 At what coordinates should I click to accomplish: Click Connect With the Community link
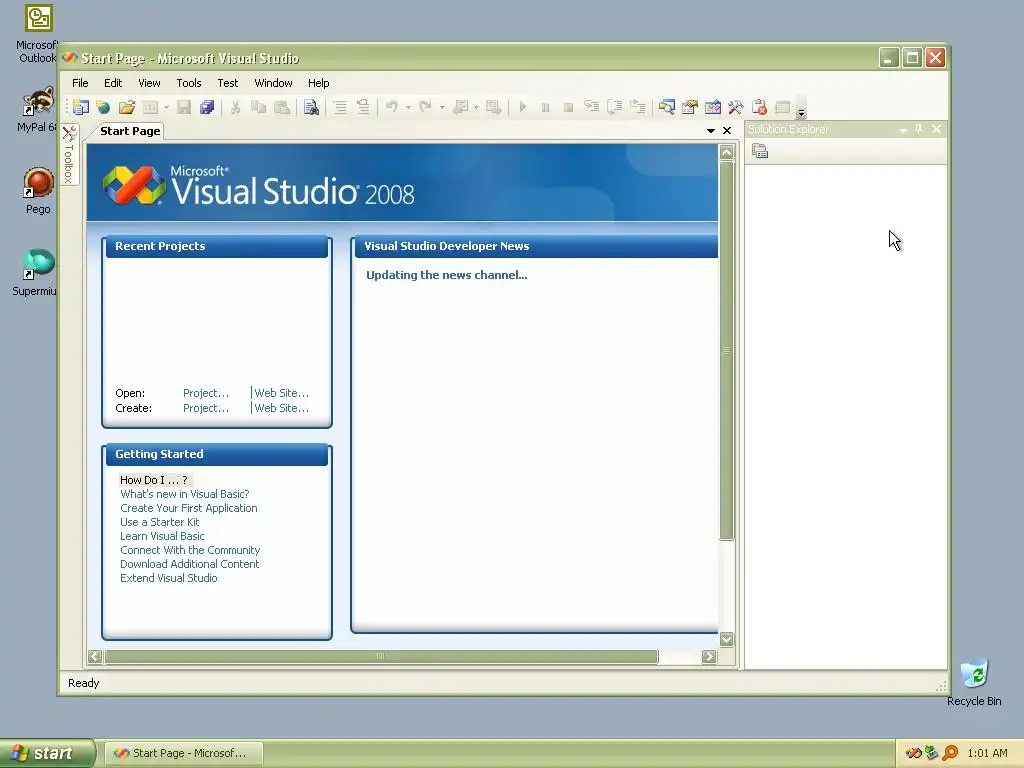pos(190,551)
